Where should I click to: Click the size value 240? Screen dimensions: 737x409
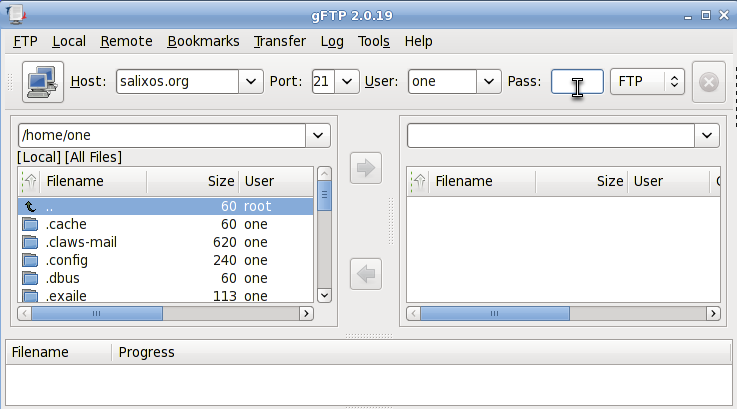225,260
